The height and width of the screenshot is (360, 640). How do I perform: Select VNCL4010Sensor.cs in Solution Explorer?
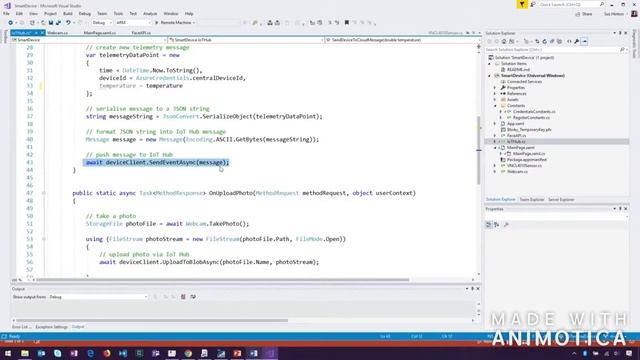click(x=524, y=166)
